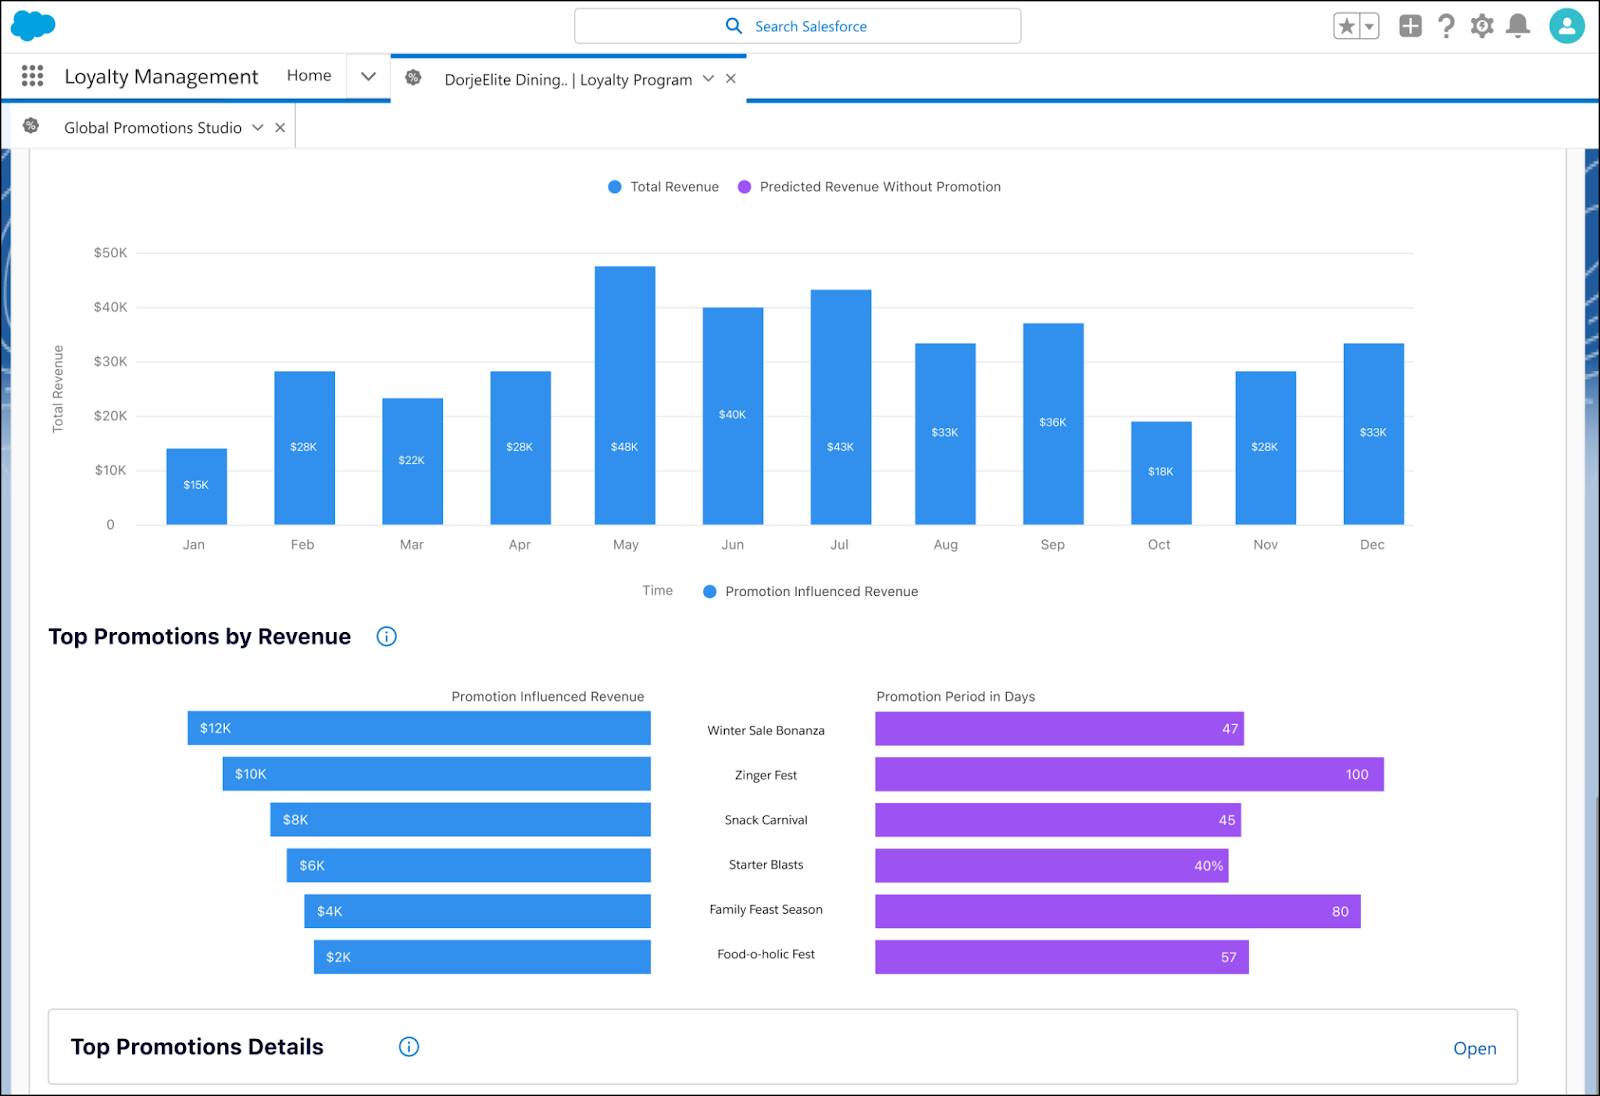The image size is (1600, 1096).
Task: Open Top Promotions Details
Action: click(x=1474, y=1048)
